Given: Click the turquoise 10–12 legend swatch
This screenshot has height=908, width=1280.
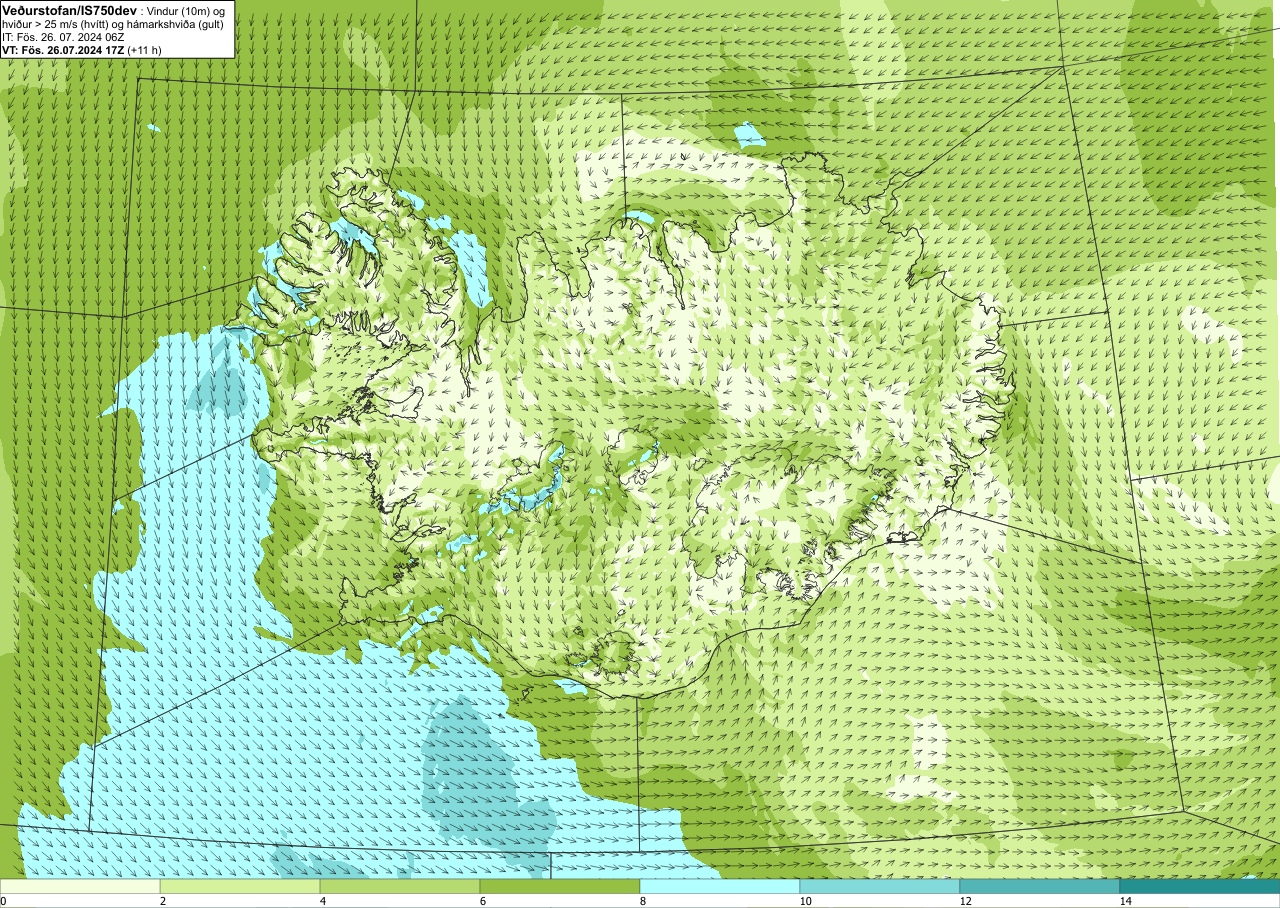Looking at the screenshot, I should [880, 886].
